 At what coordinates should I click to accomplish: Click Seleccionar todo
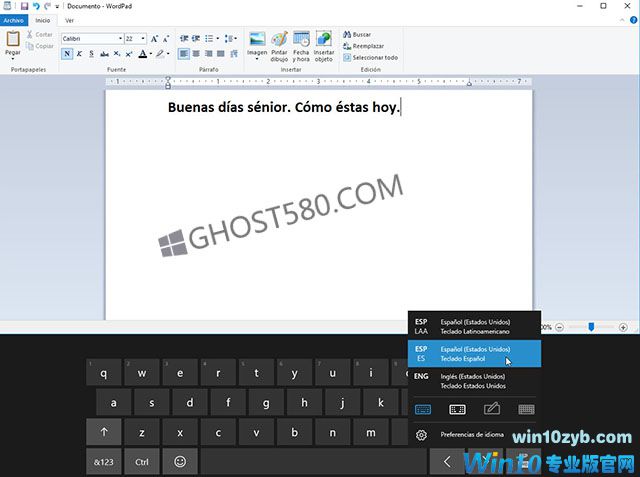pyautogui.click(x=370, y=58)
